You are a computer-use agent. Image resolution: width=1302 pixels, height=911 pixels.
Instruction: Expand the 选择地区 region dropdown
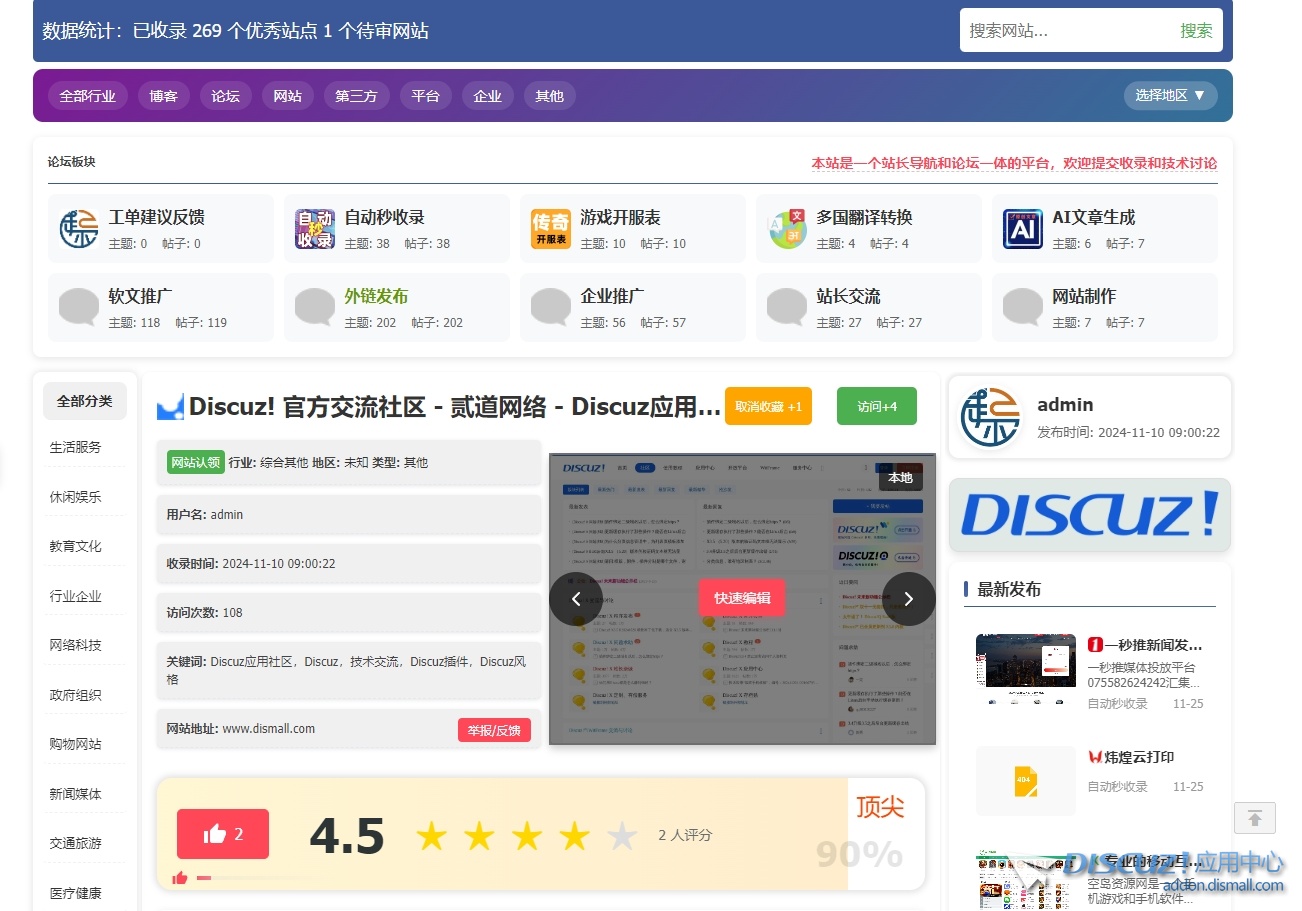coord(1170,95)
